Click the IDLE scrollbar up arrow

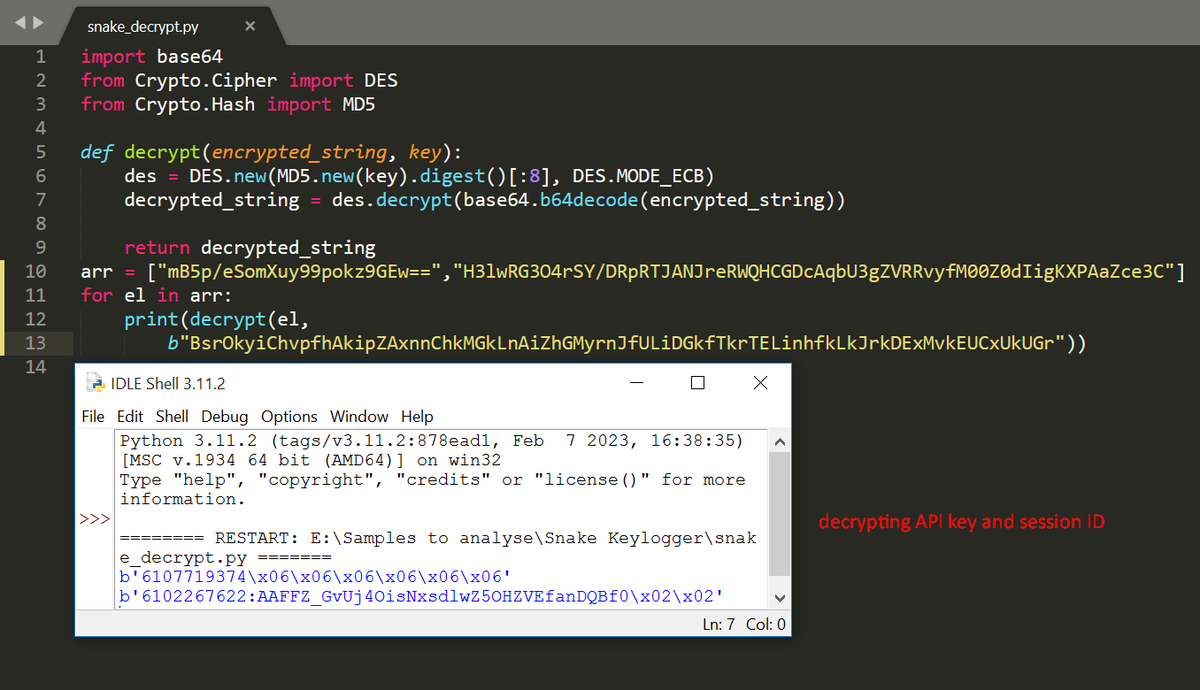[780, 441]
